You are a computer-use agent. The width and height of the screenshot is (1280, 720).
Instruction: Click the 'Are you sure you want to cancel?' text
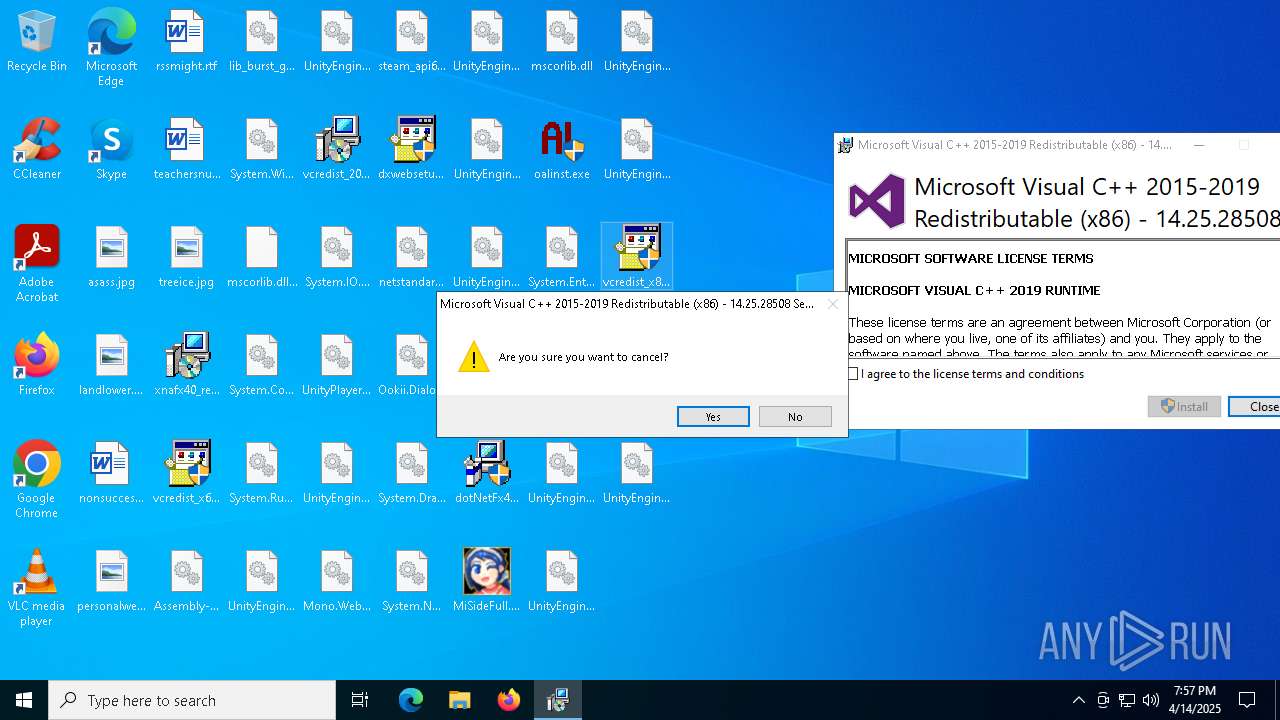tap(584, 357)
